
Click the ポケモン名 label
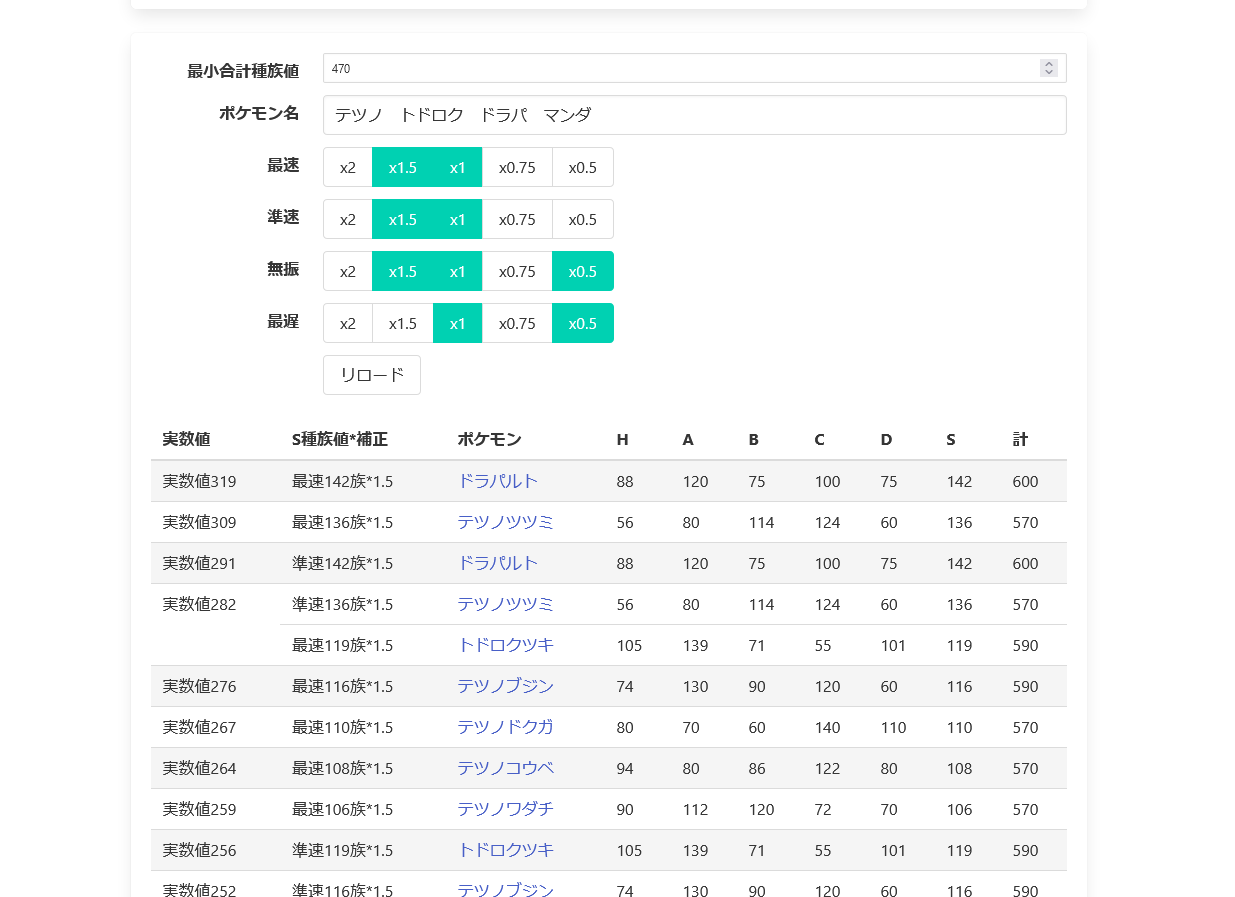[259, 113]
